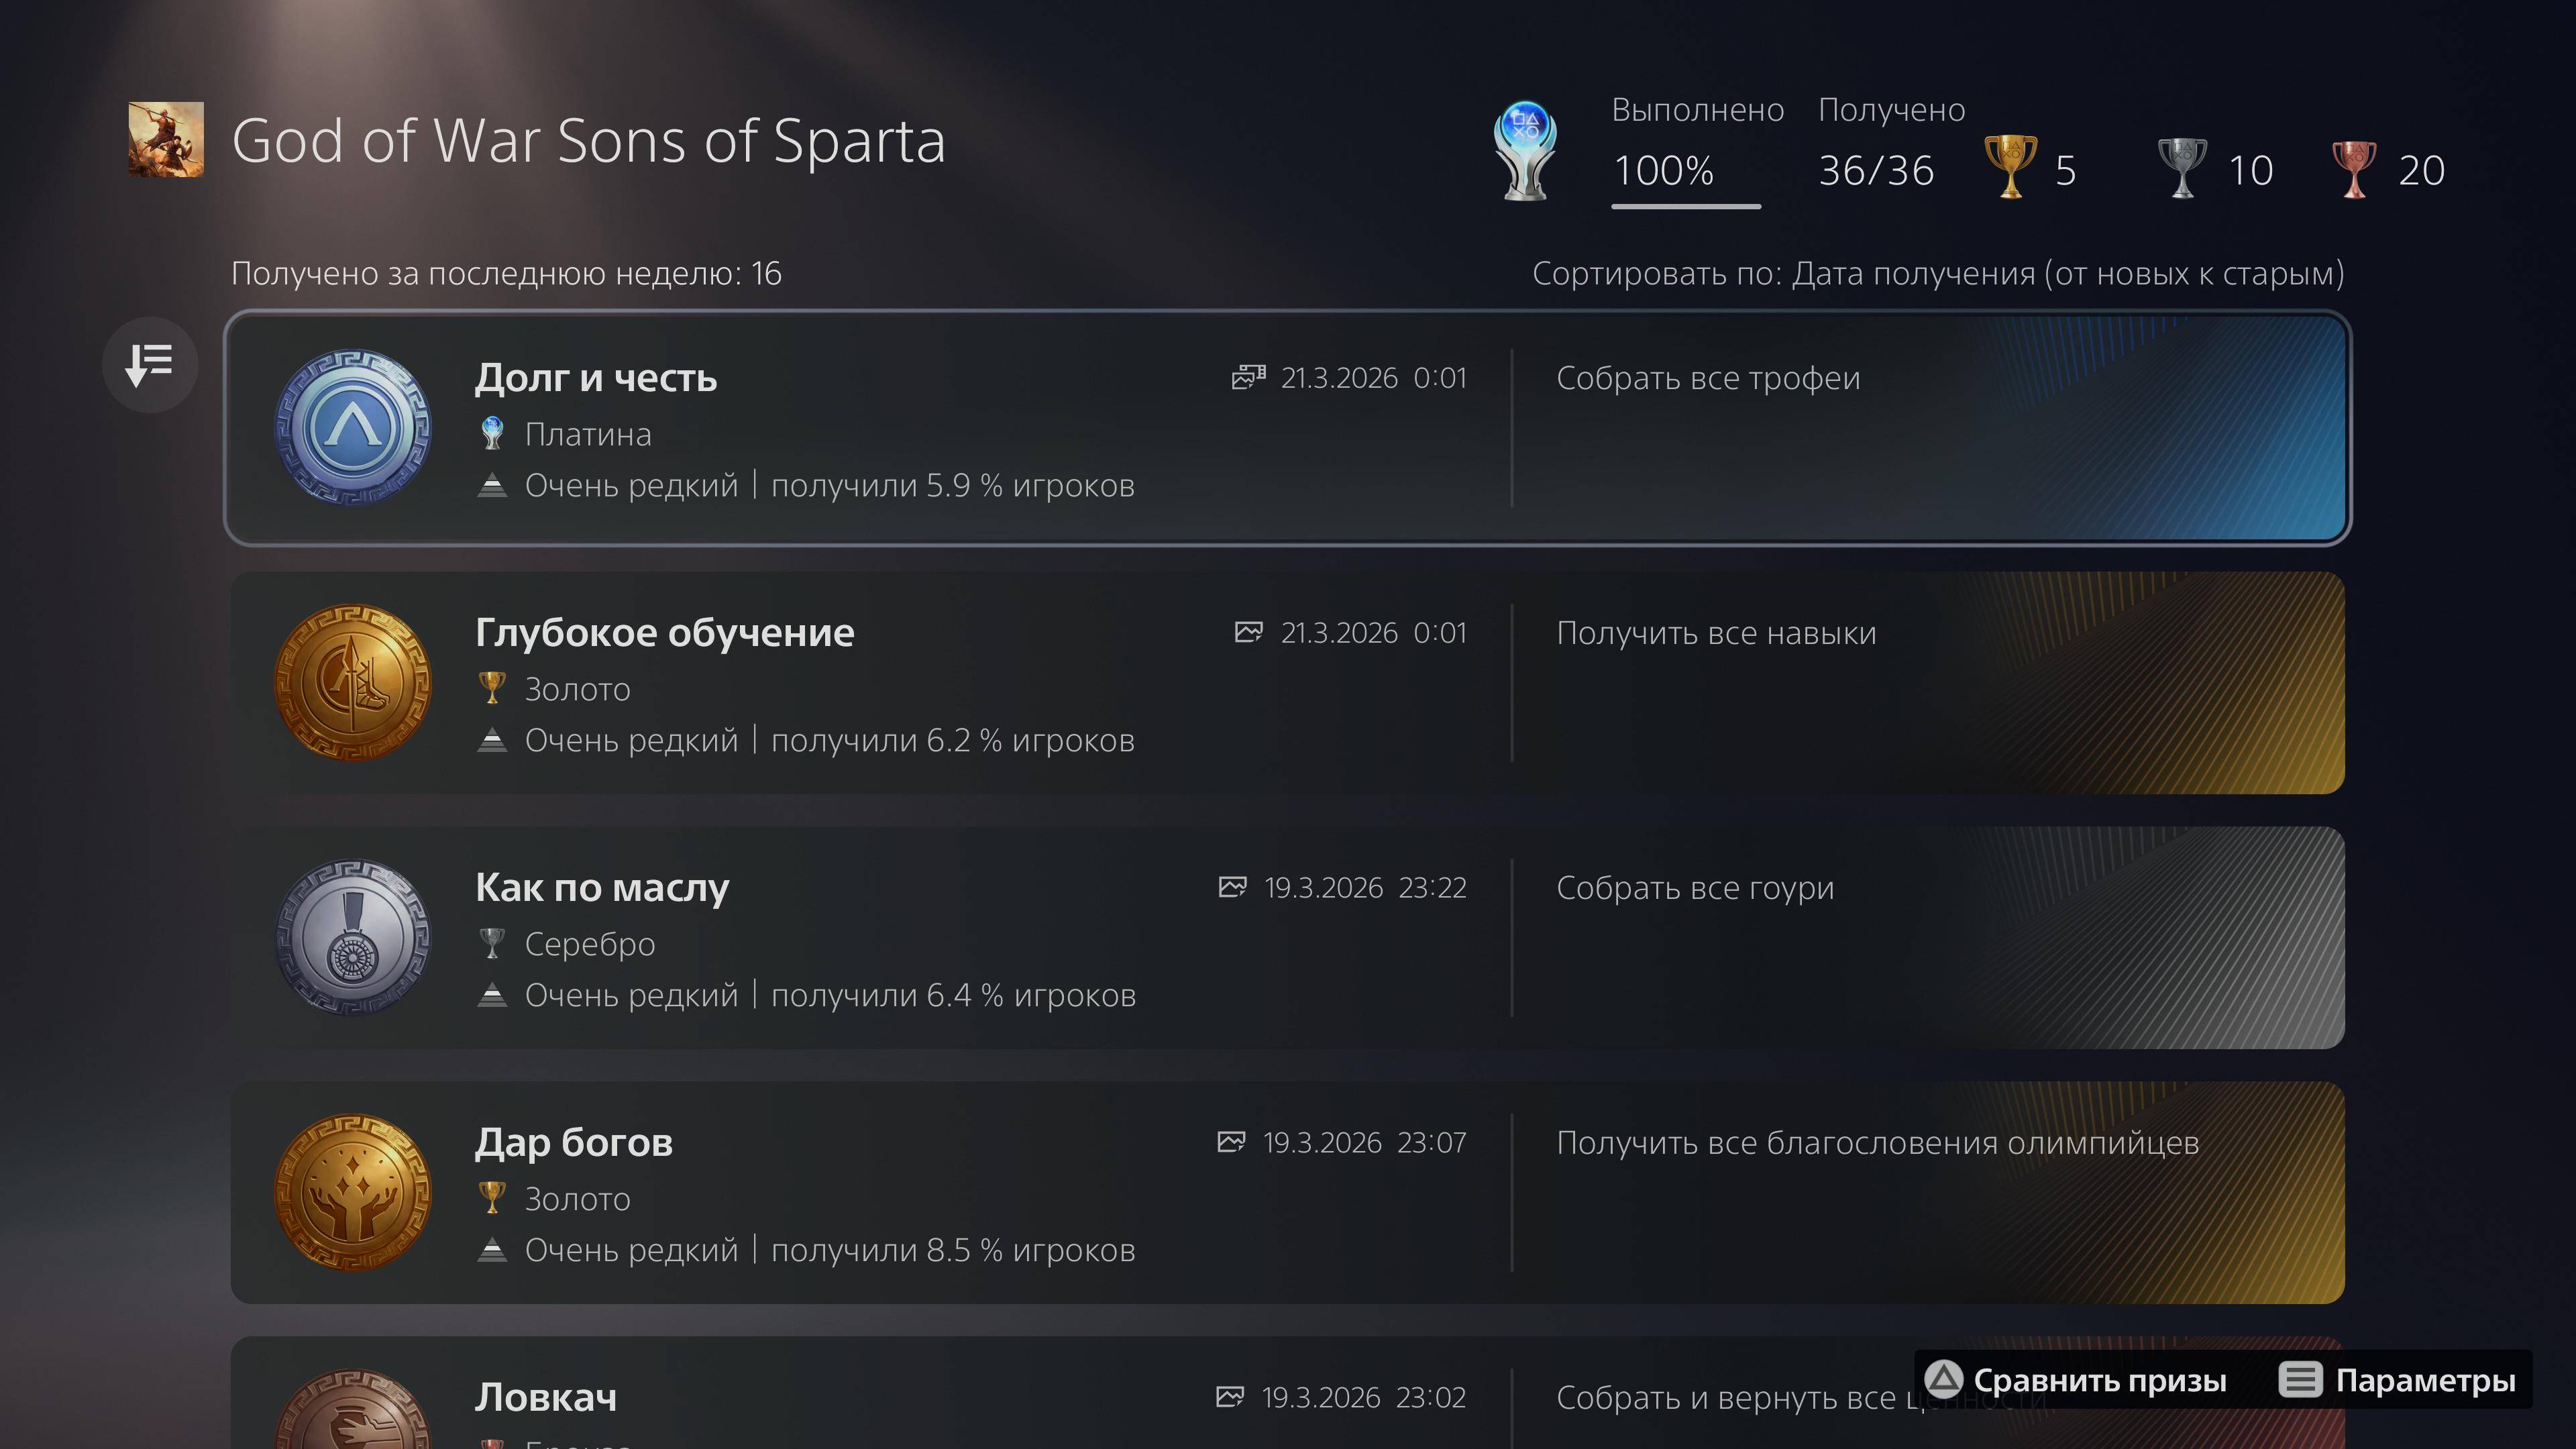This screenshot has height=1449, width=2576.
Task: Open the sort by date received dropdown
Action: [1937, 273]
